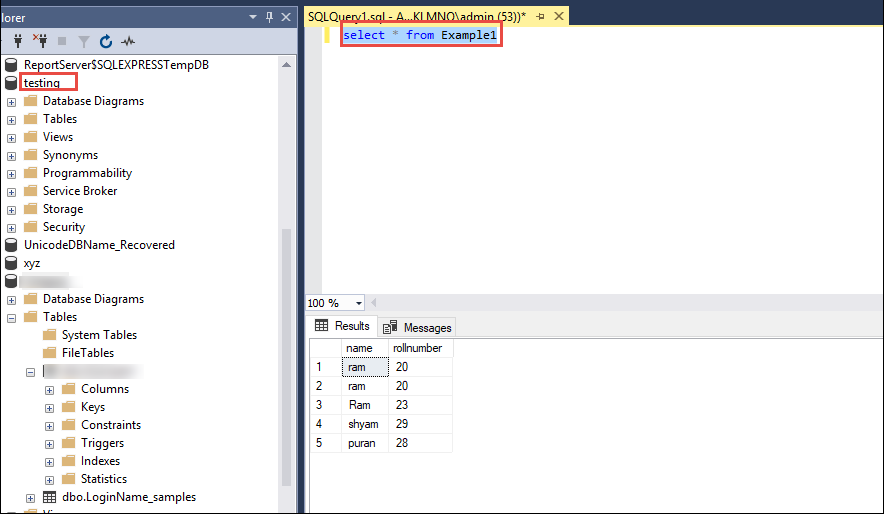Expand the Synonyms folder
The width and height of the screenshot is (884, 514).
pos(11,156)
